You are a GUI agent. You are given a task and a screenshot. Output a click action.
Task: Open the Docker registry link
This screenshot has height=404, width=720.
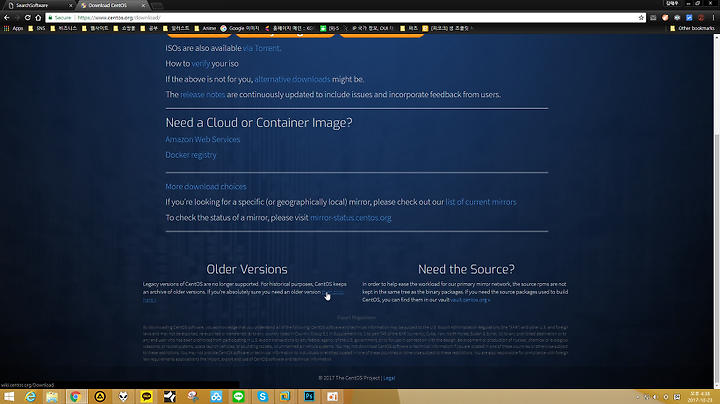coord(191,155)
